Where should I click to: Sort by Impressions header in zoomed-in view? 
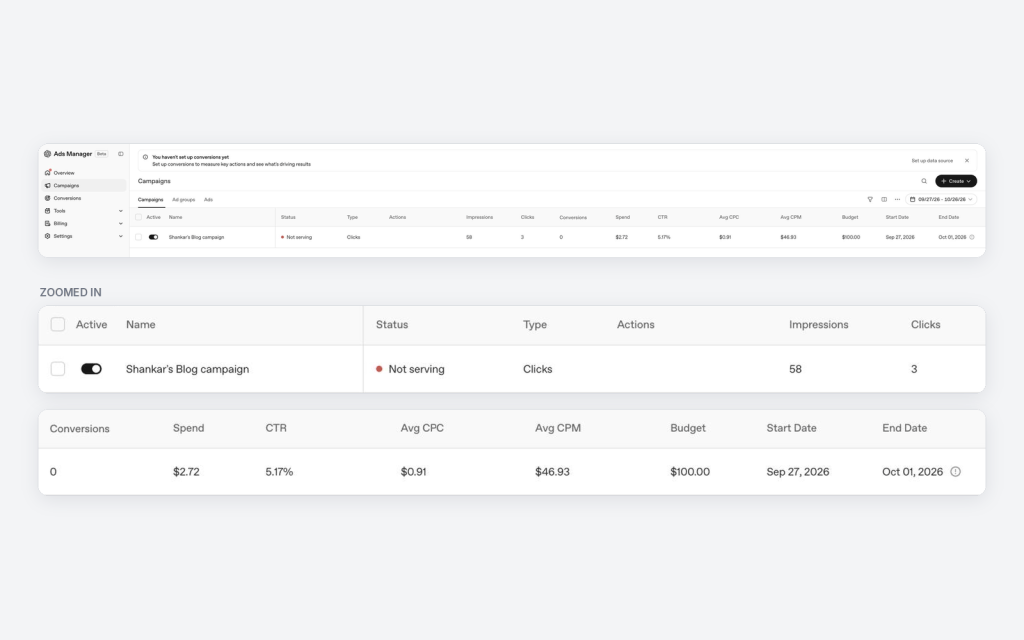coord(818,325)
